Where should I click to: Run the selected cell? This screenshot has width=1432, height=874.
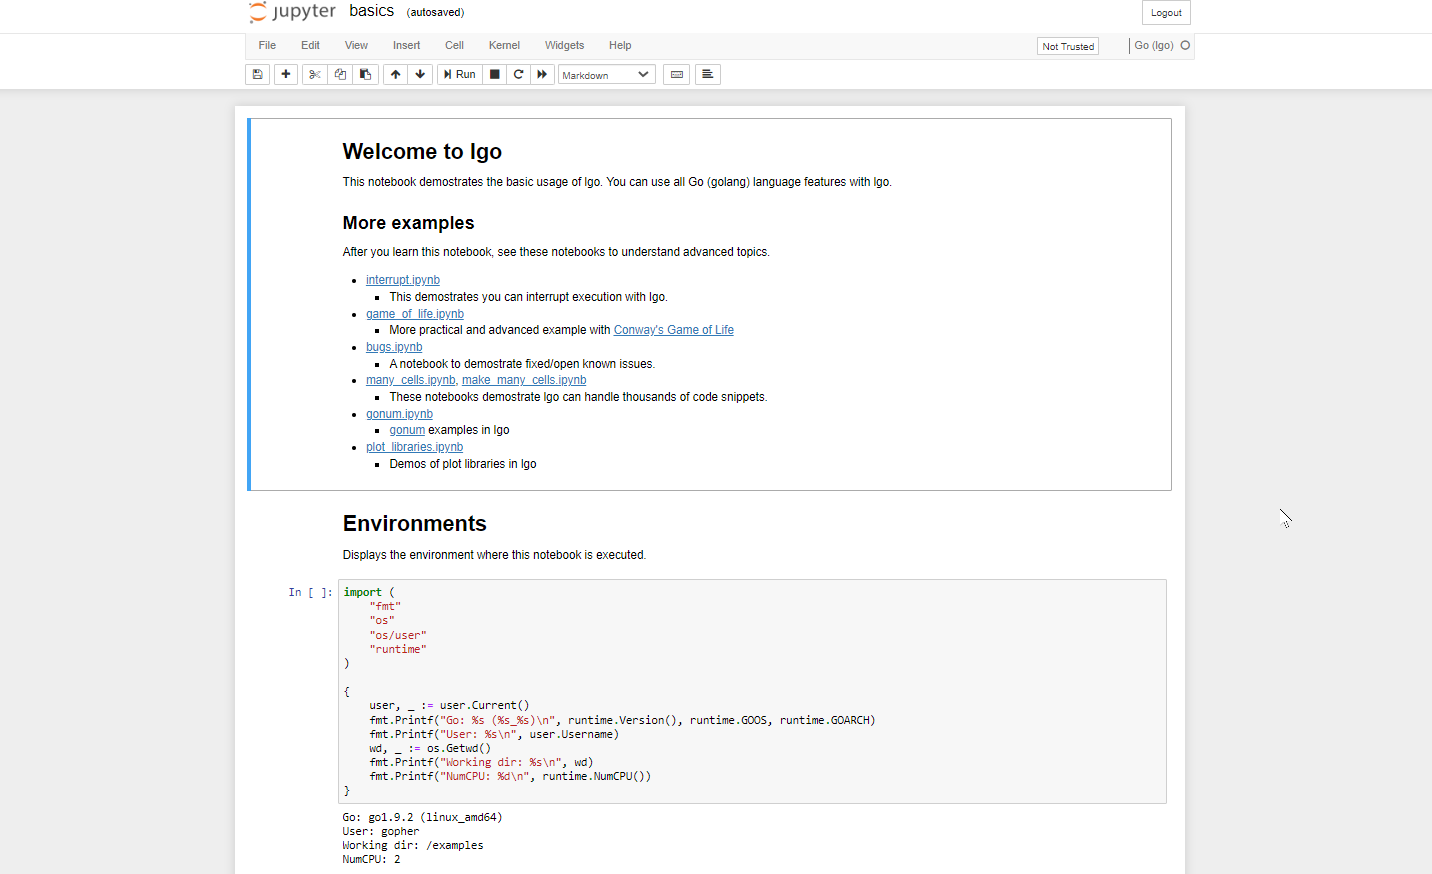click(460, 74)
